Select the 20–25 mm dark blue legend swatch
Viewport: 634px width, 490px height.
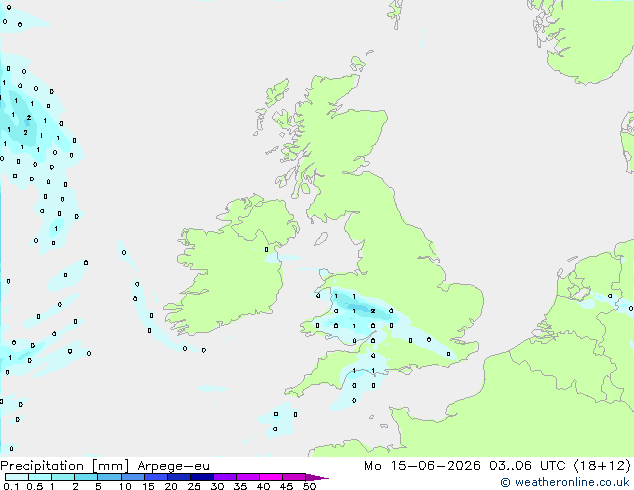178,477
